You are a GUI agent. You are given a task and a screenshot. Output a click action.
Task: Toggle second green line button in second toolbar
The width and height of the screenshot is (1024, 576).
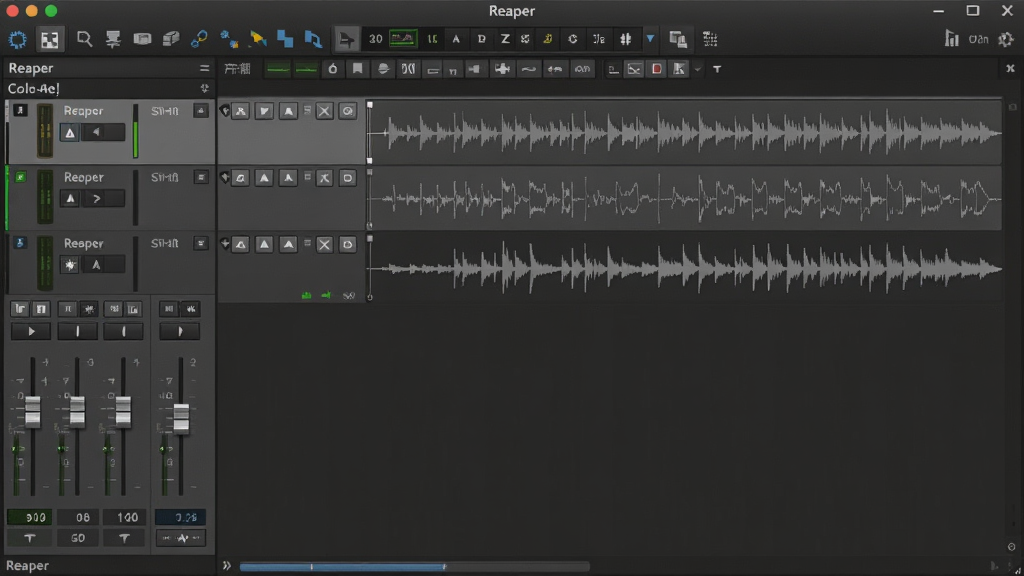tap(306, 69)
